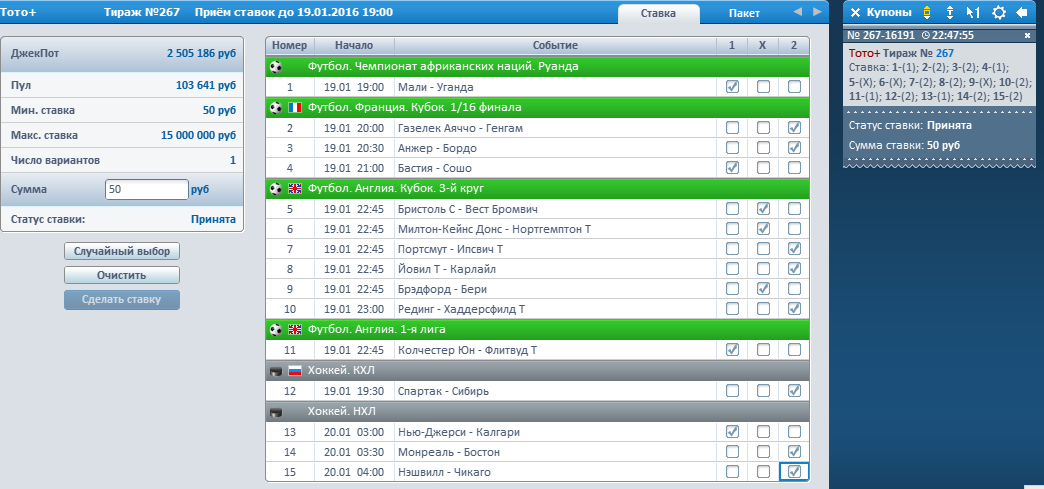Click the previous tab left triangle arrow
This screenshot has width=1044, height=489.
(798, 12)
